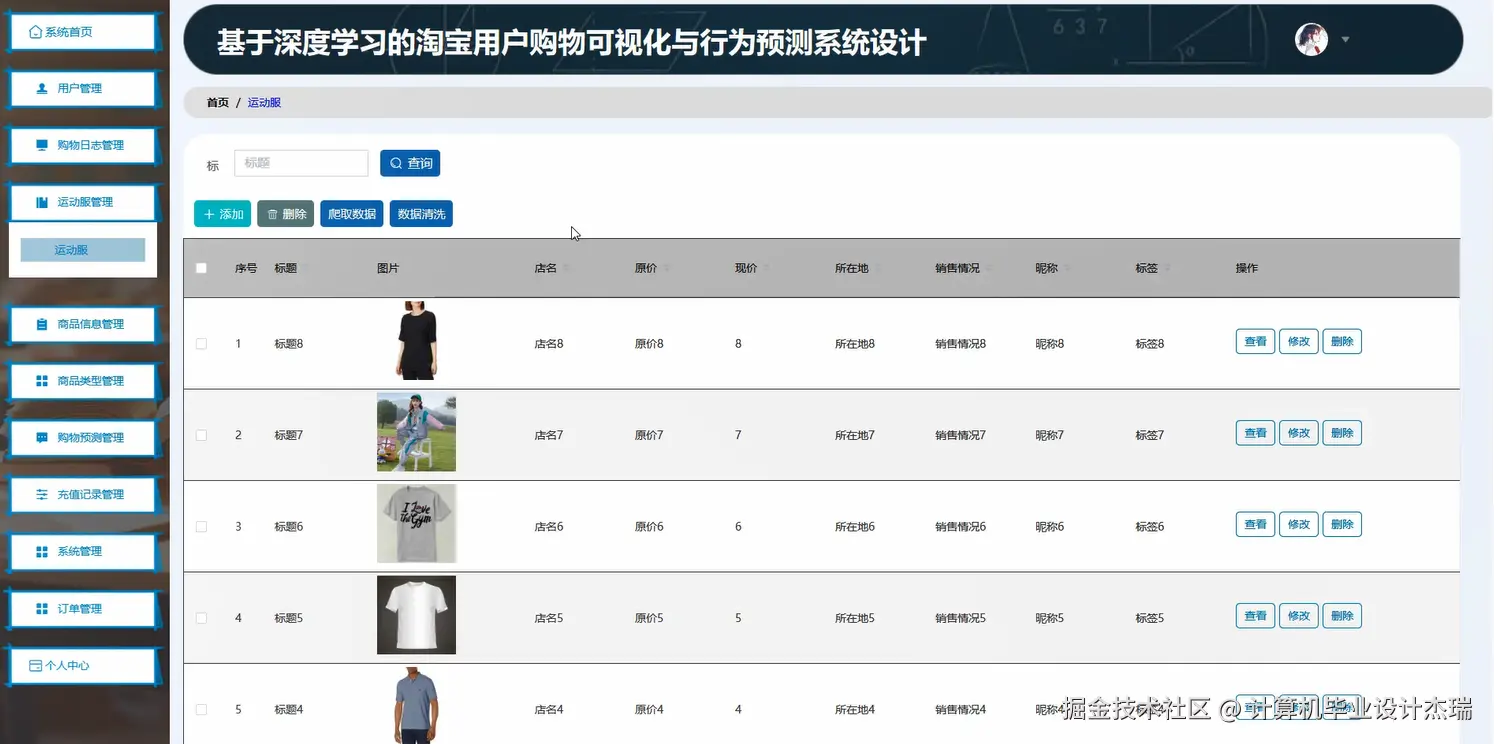Run 数据清洗 data cleaning button
1494x744 pixels.
421,214
